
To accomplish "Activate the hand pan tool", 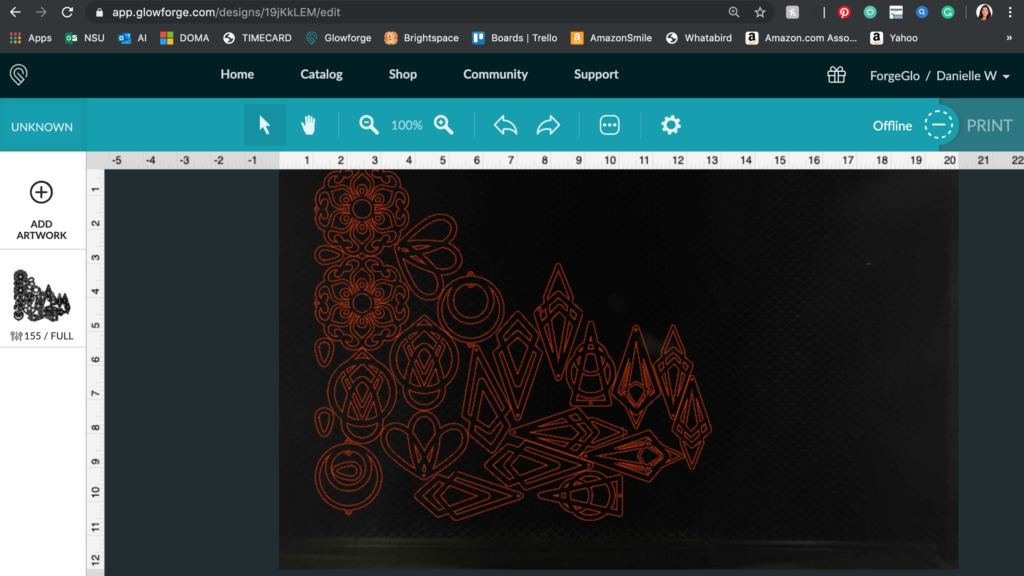I will 308,125.
